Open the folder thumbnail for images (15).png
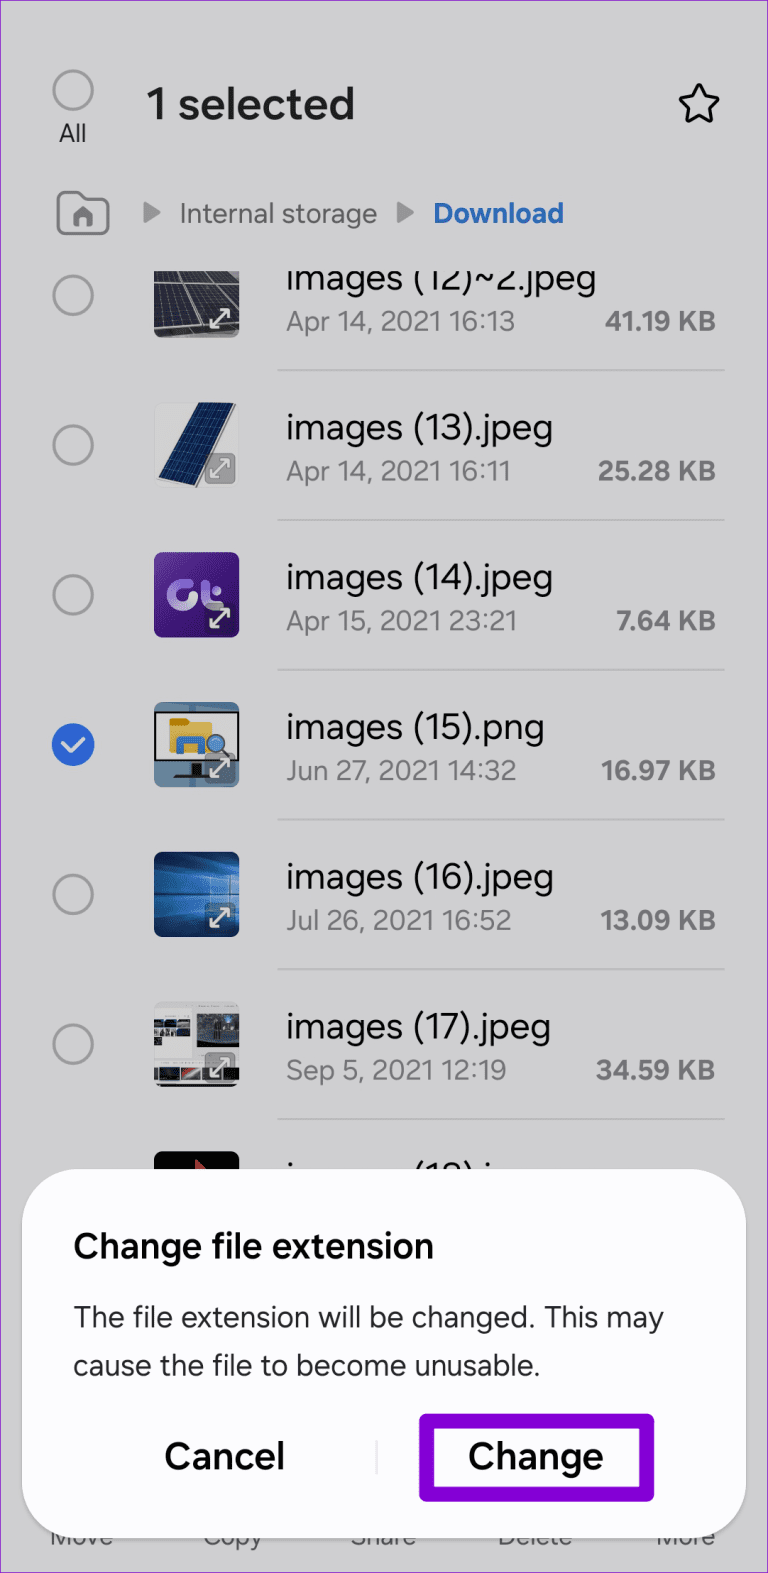768x1573 pixels. click(x=196, y=745)
